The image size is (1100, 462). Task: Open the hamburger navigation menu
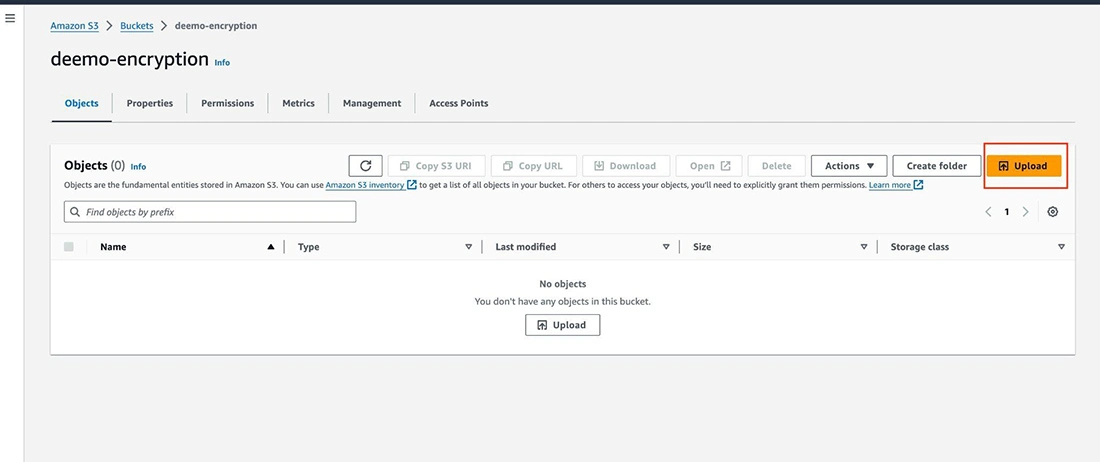[x=10, y=18]
